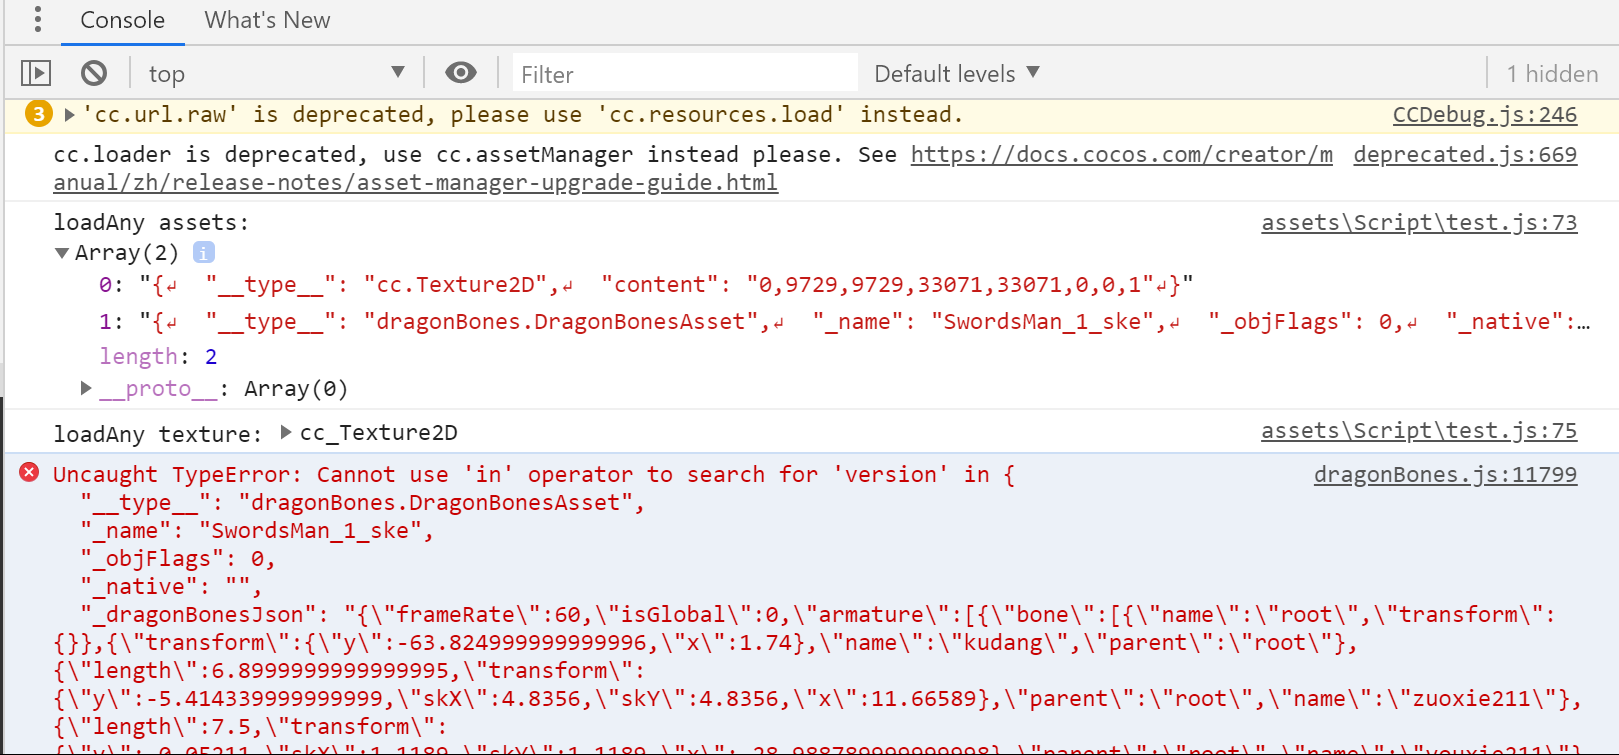Create a live expression with eye icon

pos(460,73)
